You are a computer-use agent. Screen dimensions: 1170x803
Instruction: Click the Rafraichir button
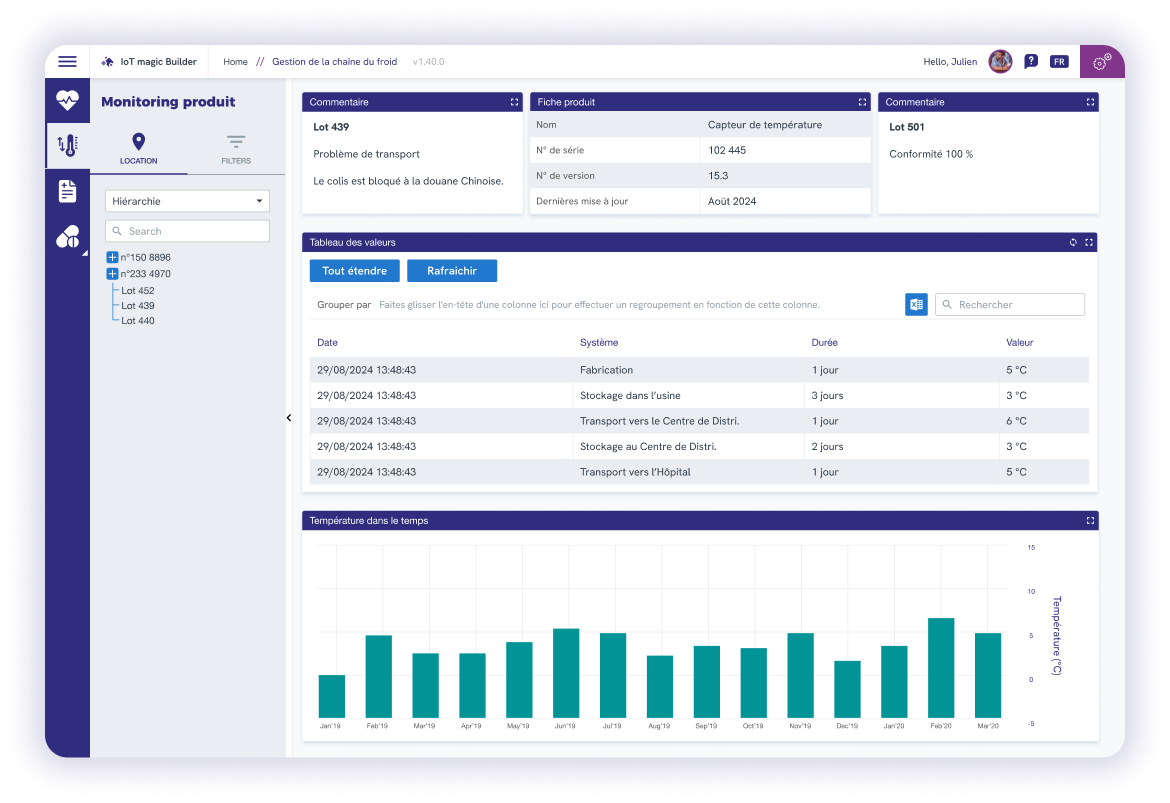(452, 270)
